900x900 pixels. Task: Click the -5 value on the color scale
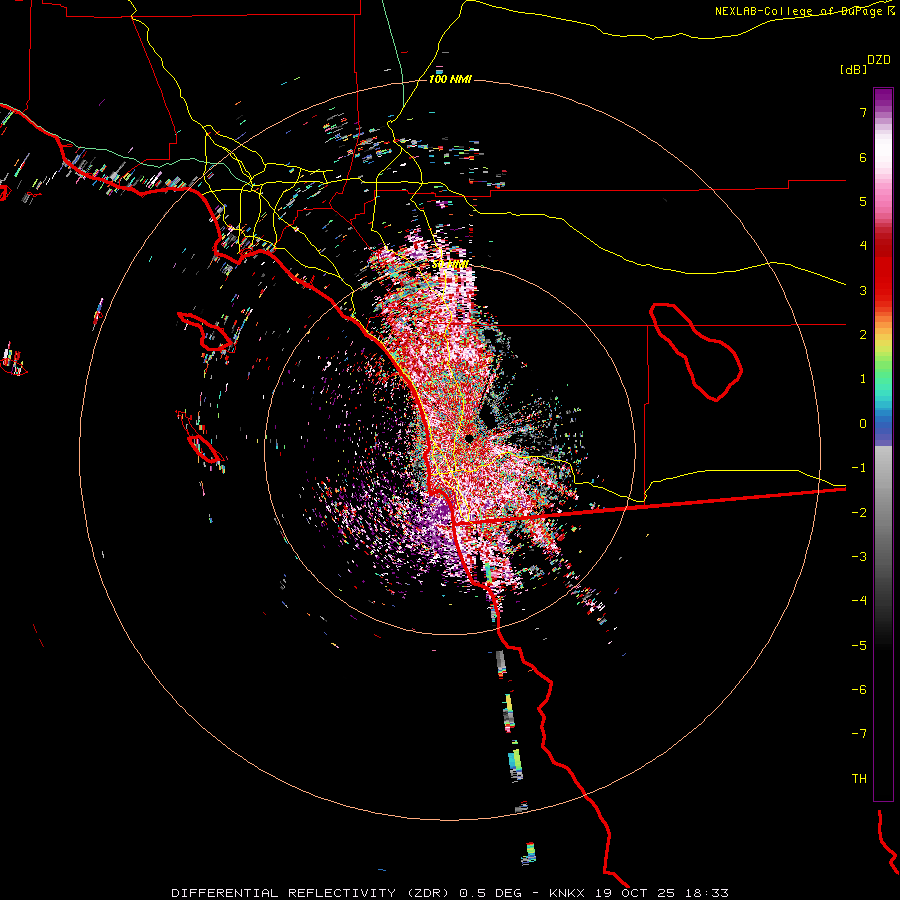tap(859, 646)
